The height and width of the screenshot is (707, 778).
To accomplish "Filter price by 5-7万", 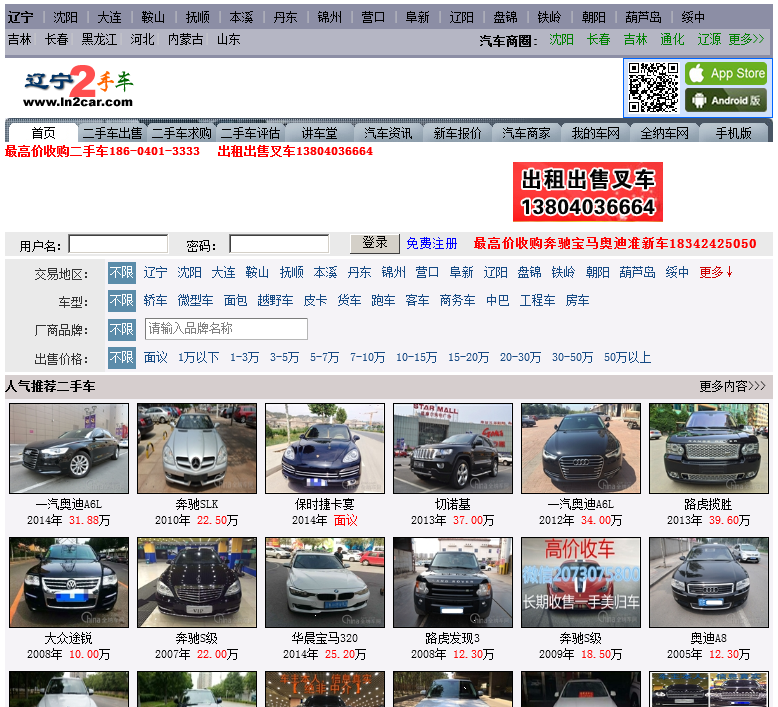I will [x=324, y=358].
